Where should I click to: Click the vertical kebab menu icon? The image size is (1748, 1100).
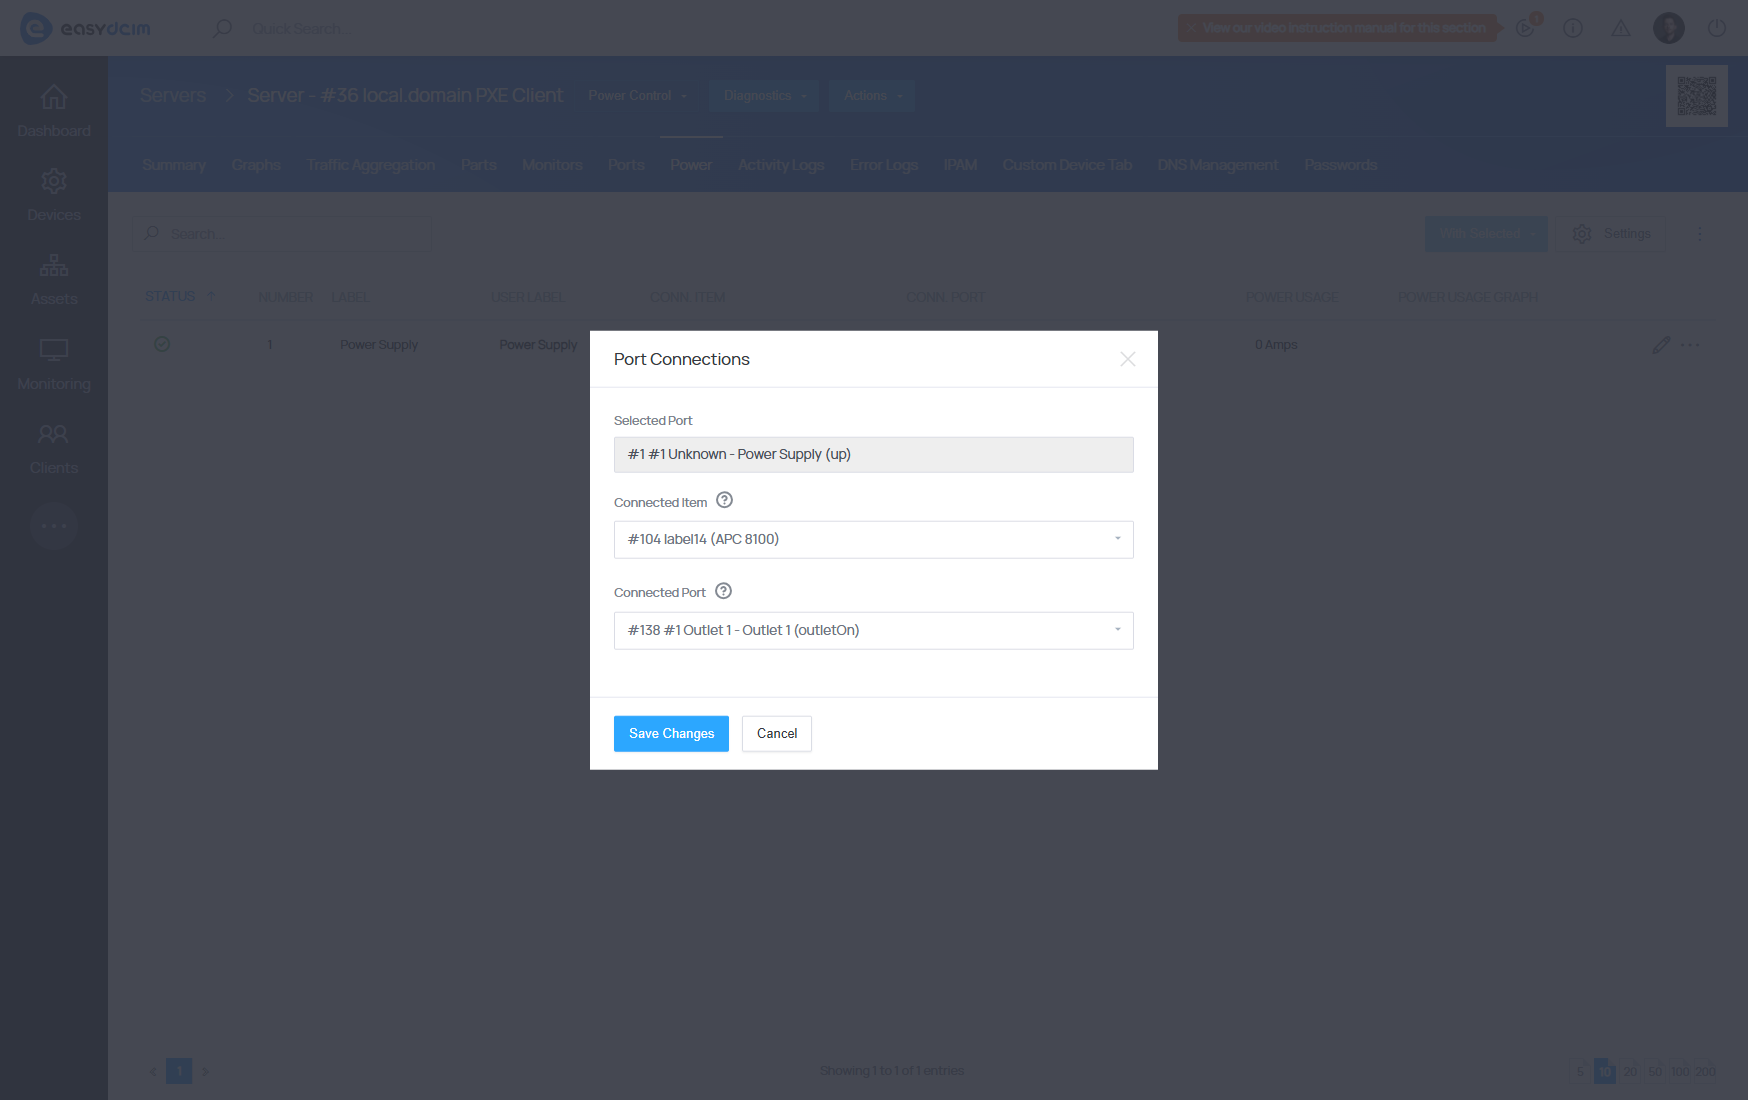1700,234
